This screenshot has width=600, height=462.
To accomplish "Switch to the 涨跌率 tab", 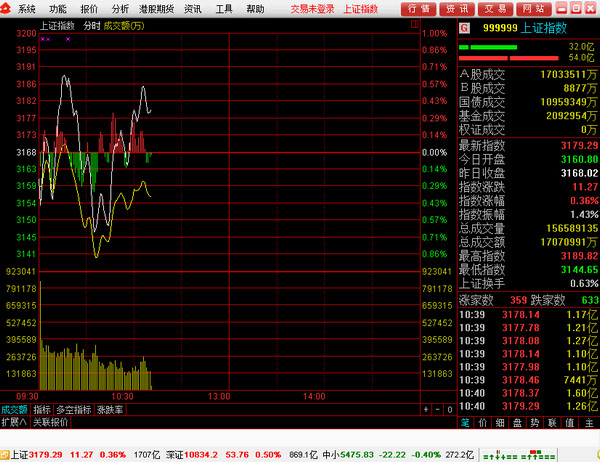I will [110, 410].
